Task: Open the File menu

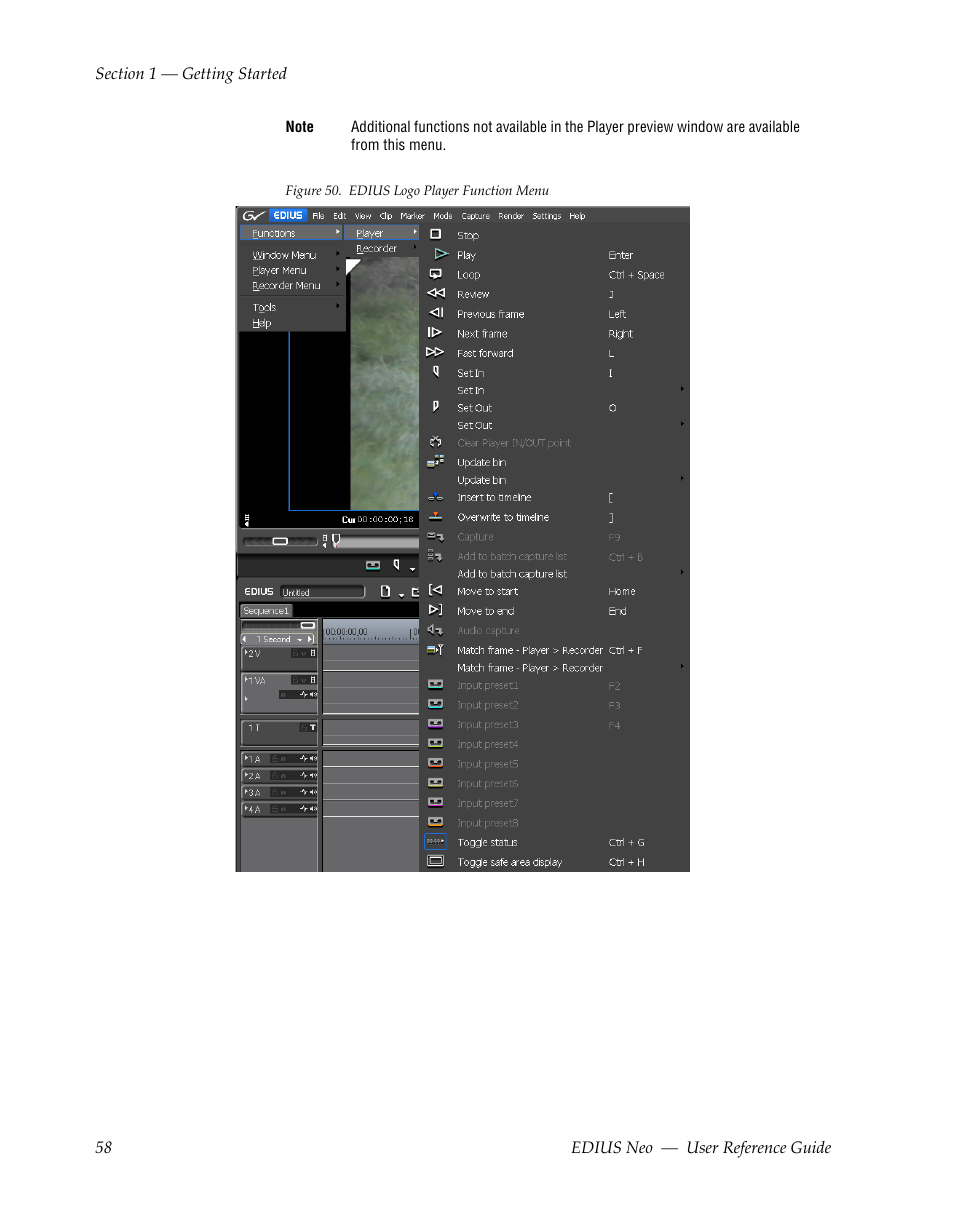Action: click(x=318, y=216)
